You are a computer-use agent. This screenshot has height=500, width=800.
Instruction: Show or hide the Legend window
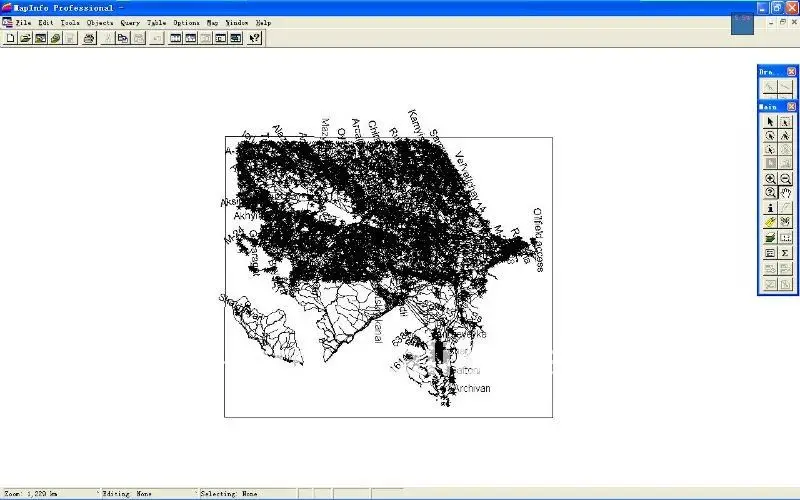click(x=770, y=253)
